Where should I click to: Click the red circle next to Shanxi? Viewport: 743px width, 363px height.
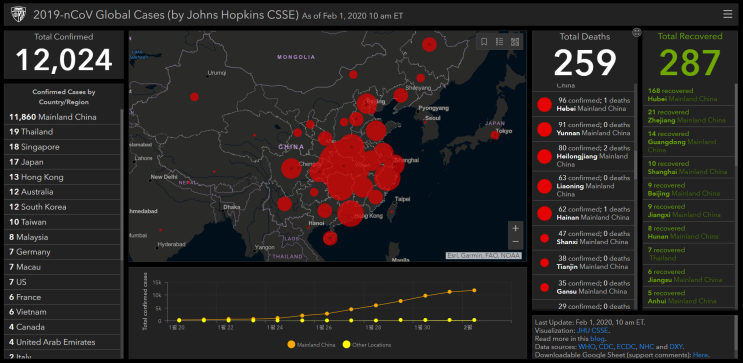point(544,238)
